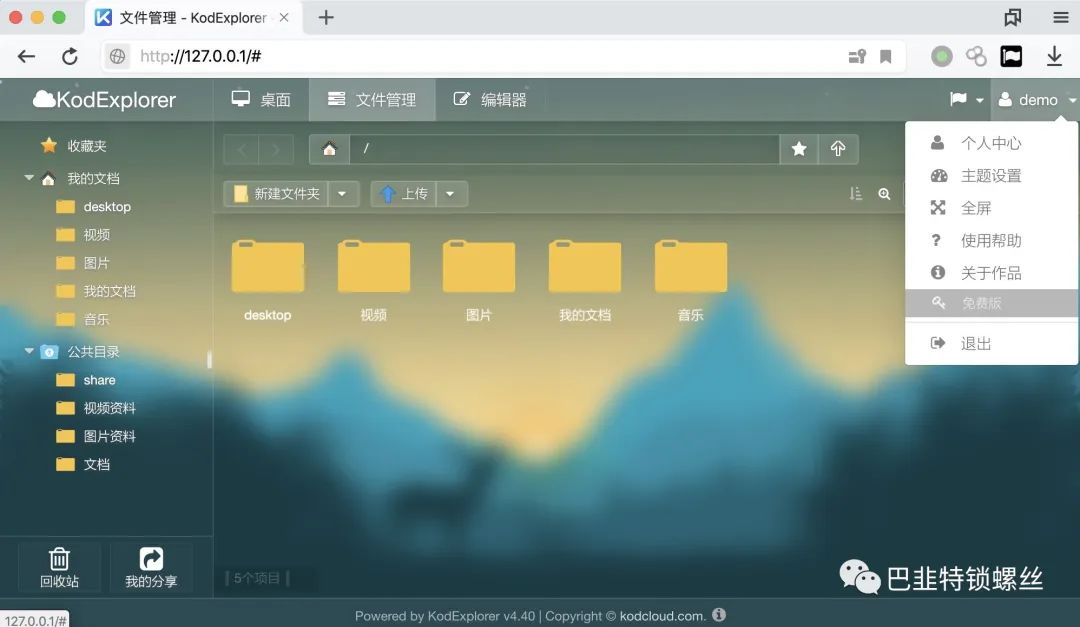
Task: Click the KodExplorer cloud logo
Action: [104, 100]
